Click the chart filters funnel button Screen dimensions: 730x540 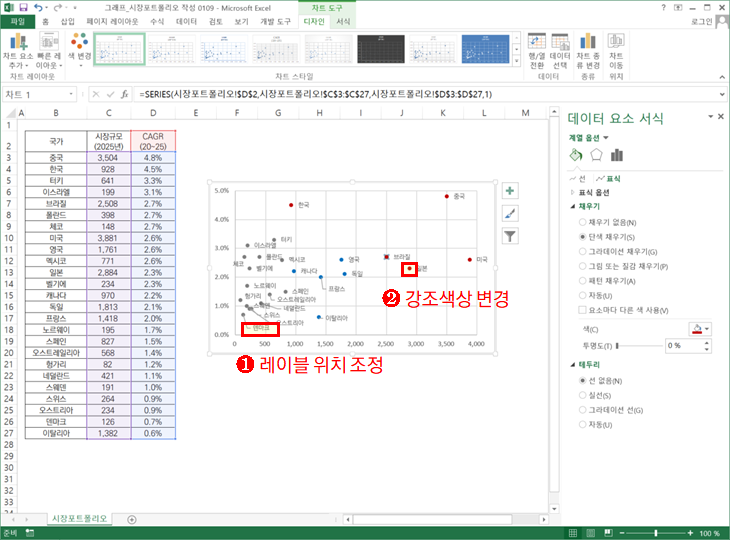pos(510,236)
